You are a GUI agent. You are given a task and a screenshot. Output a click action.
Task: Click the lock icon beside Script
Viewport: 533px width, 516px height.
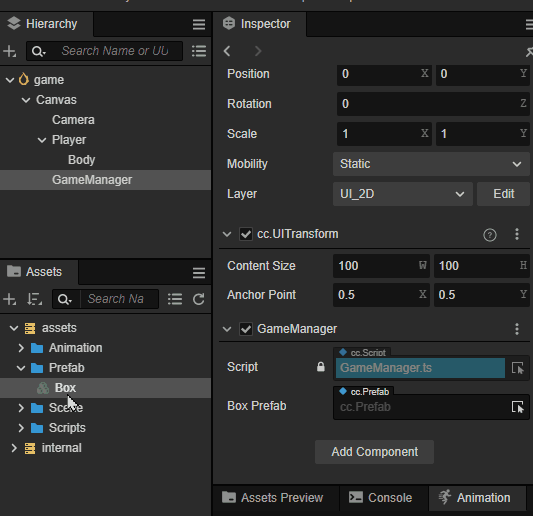coord(321,367)
